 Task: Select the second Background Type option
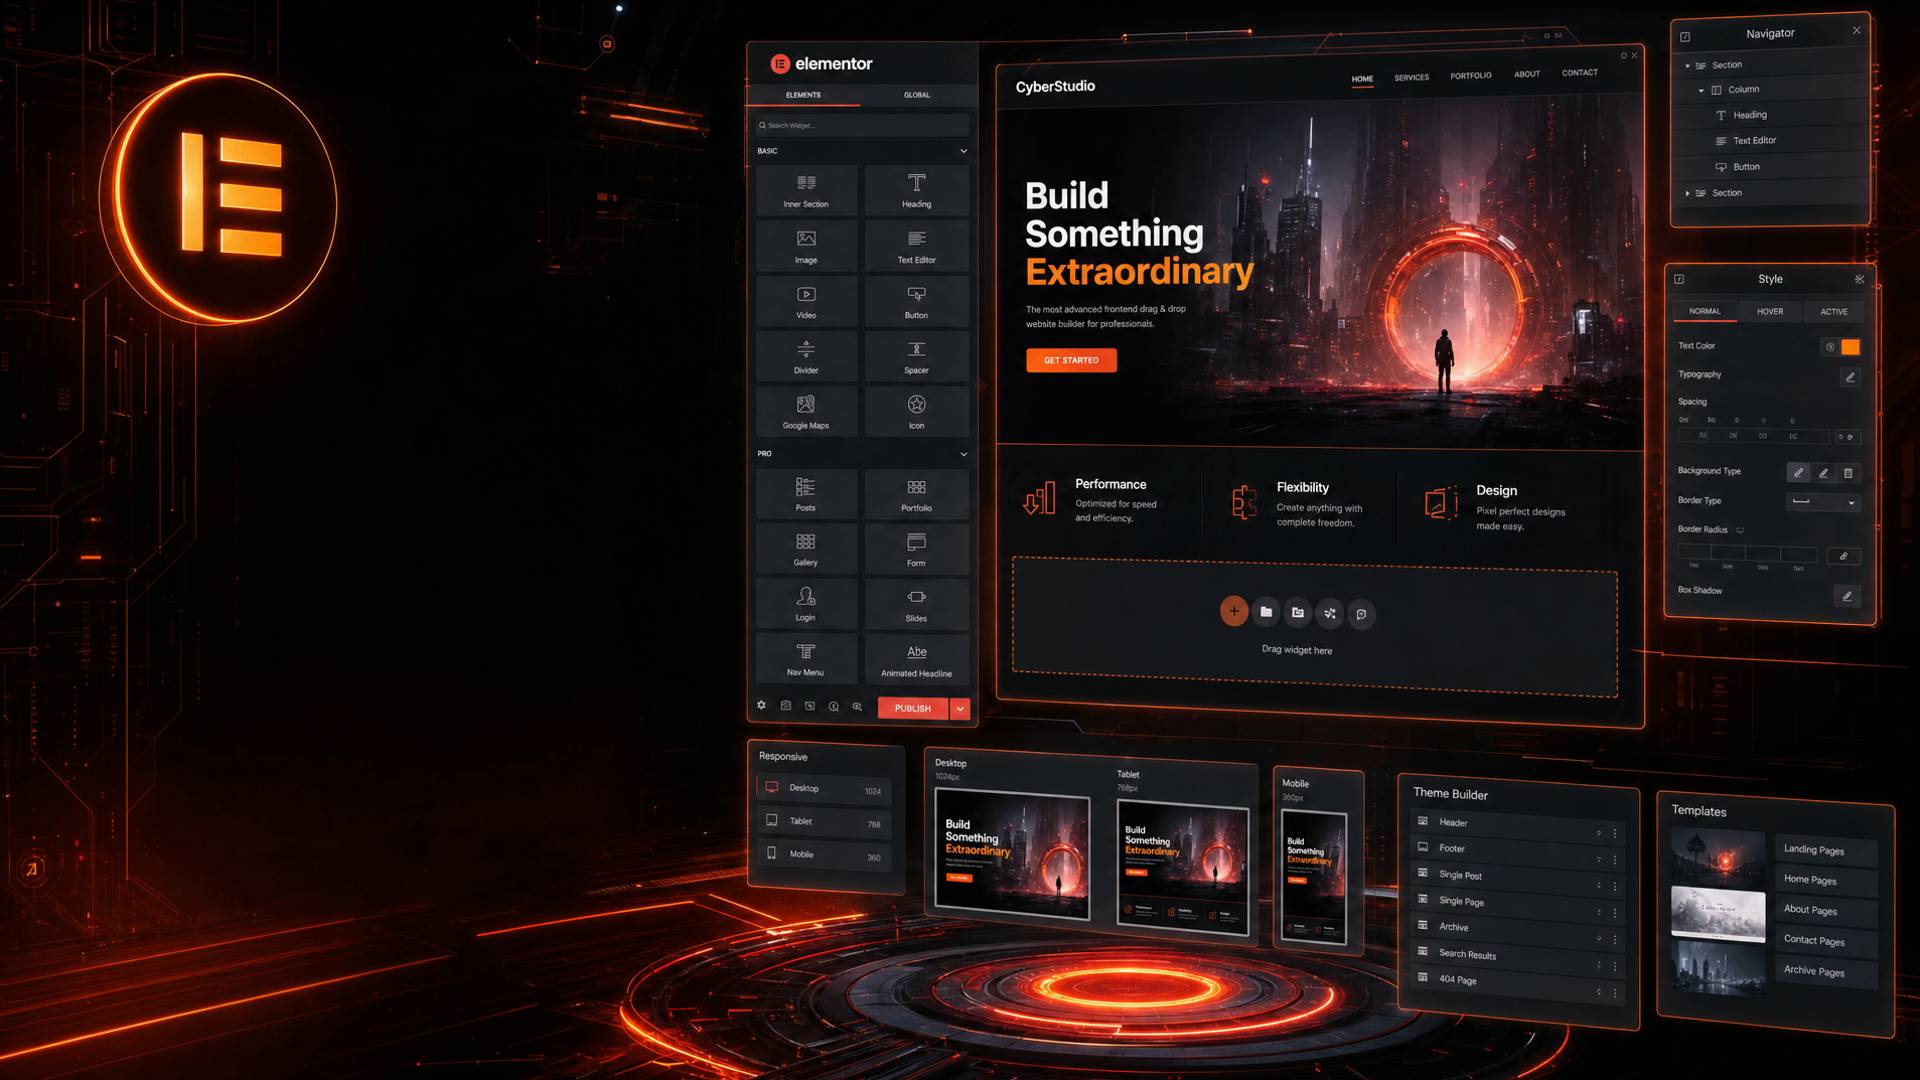coord(1823,473)
